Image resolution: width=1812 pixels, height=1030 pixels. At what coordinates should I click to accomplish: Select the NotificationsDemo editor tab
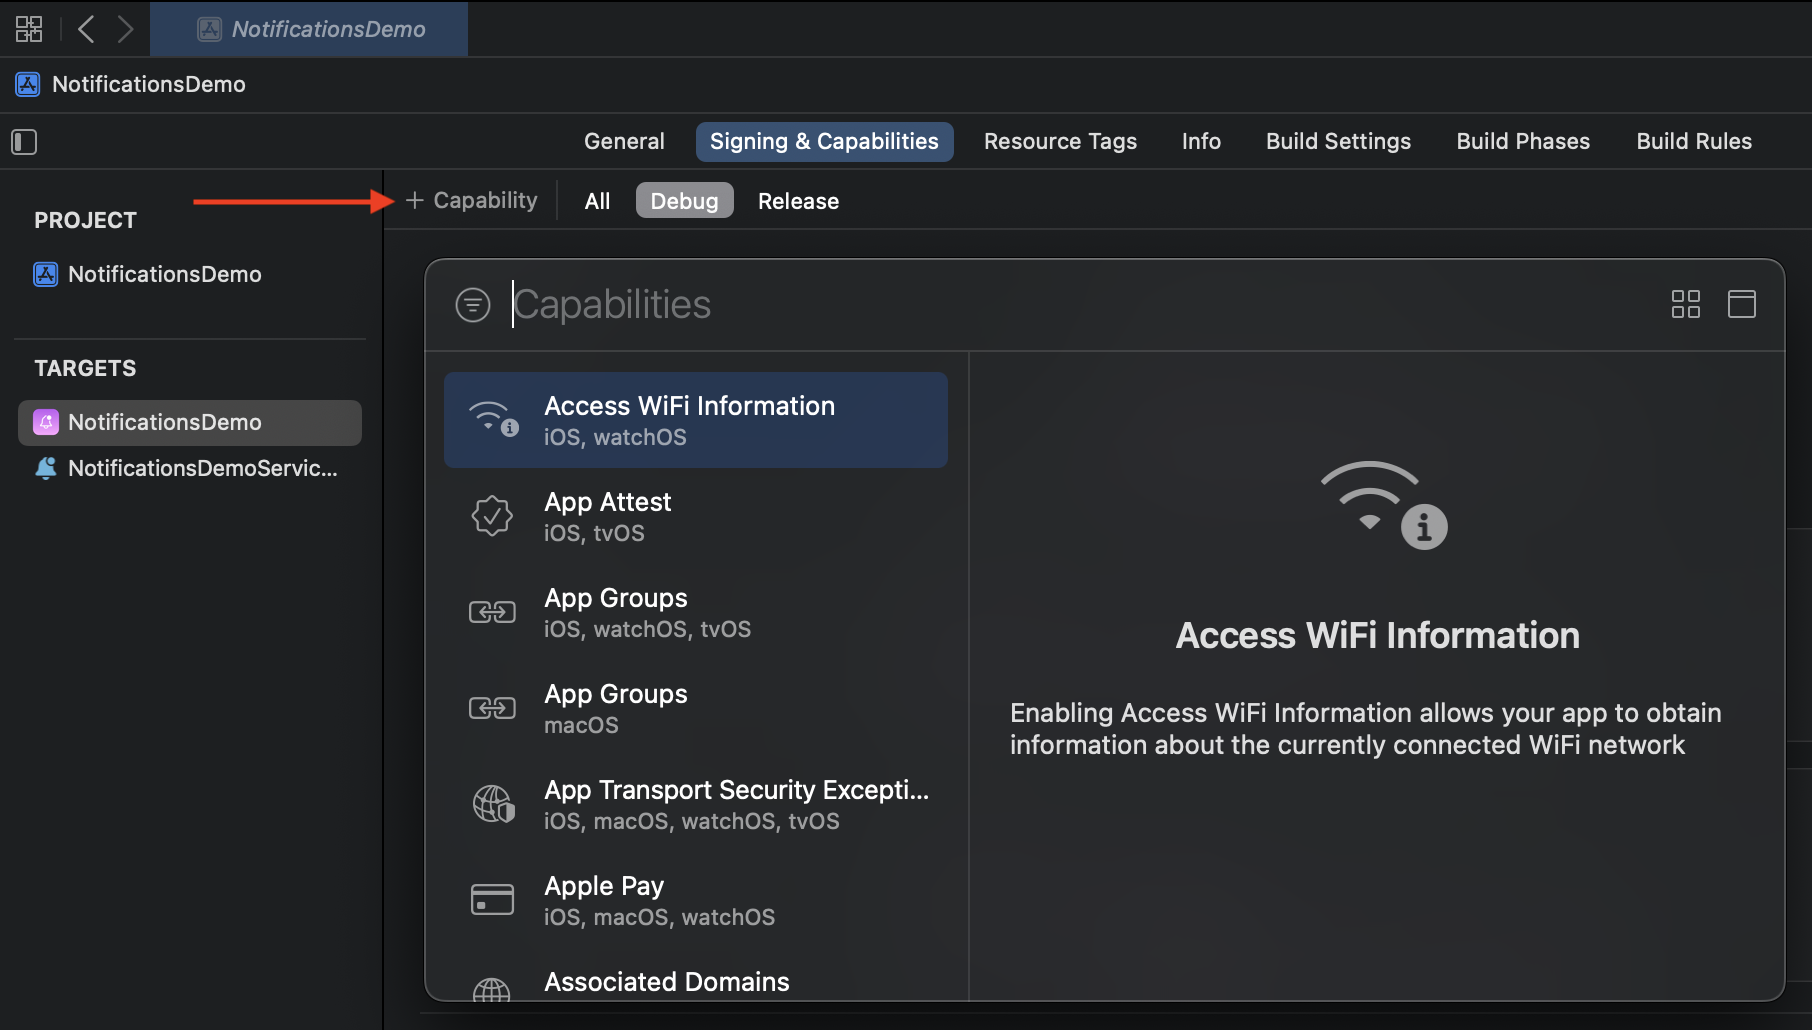[309, 29]
